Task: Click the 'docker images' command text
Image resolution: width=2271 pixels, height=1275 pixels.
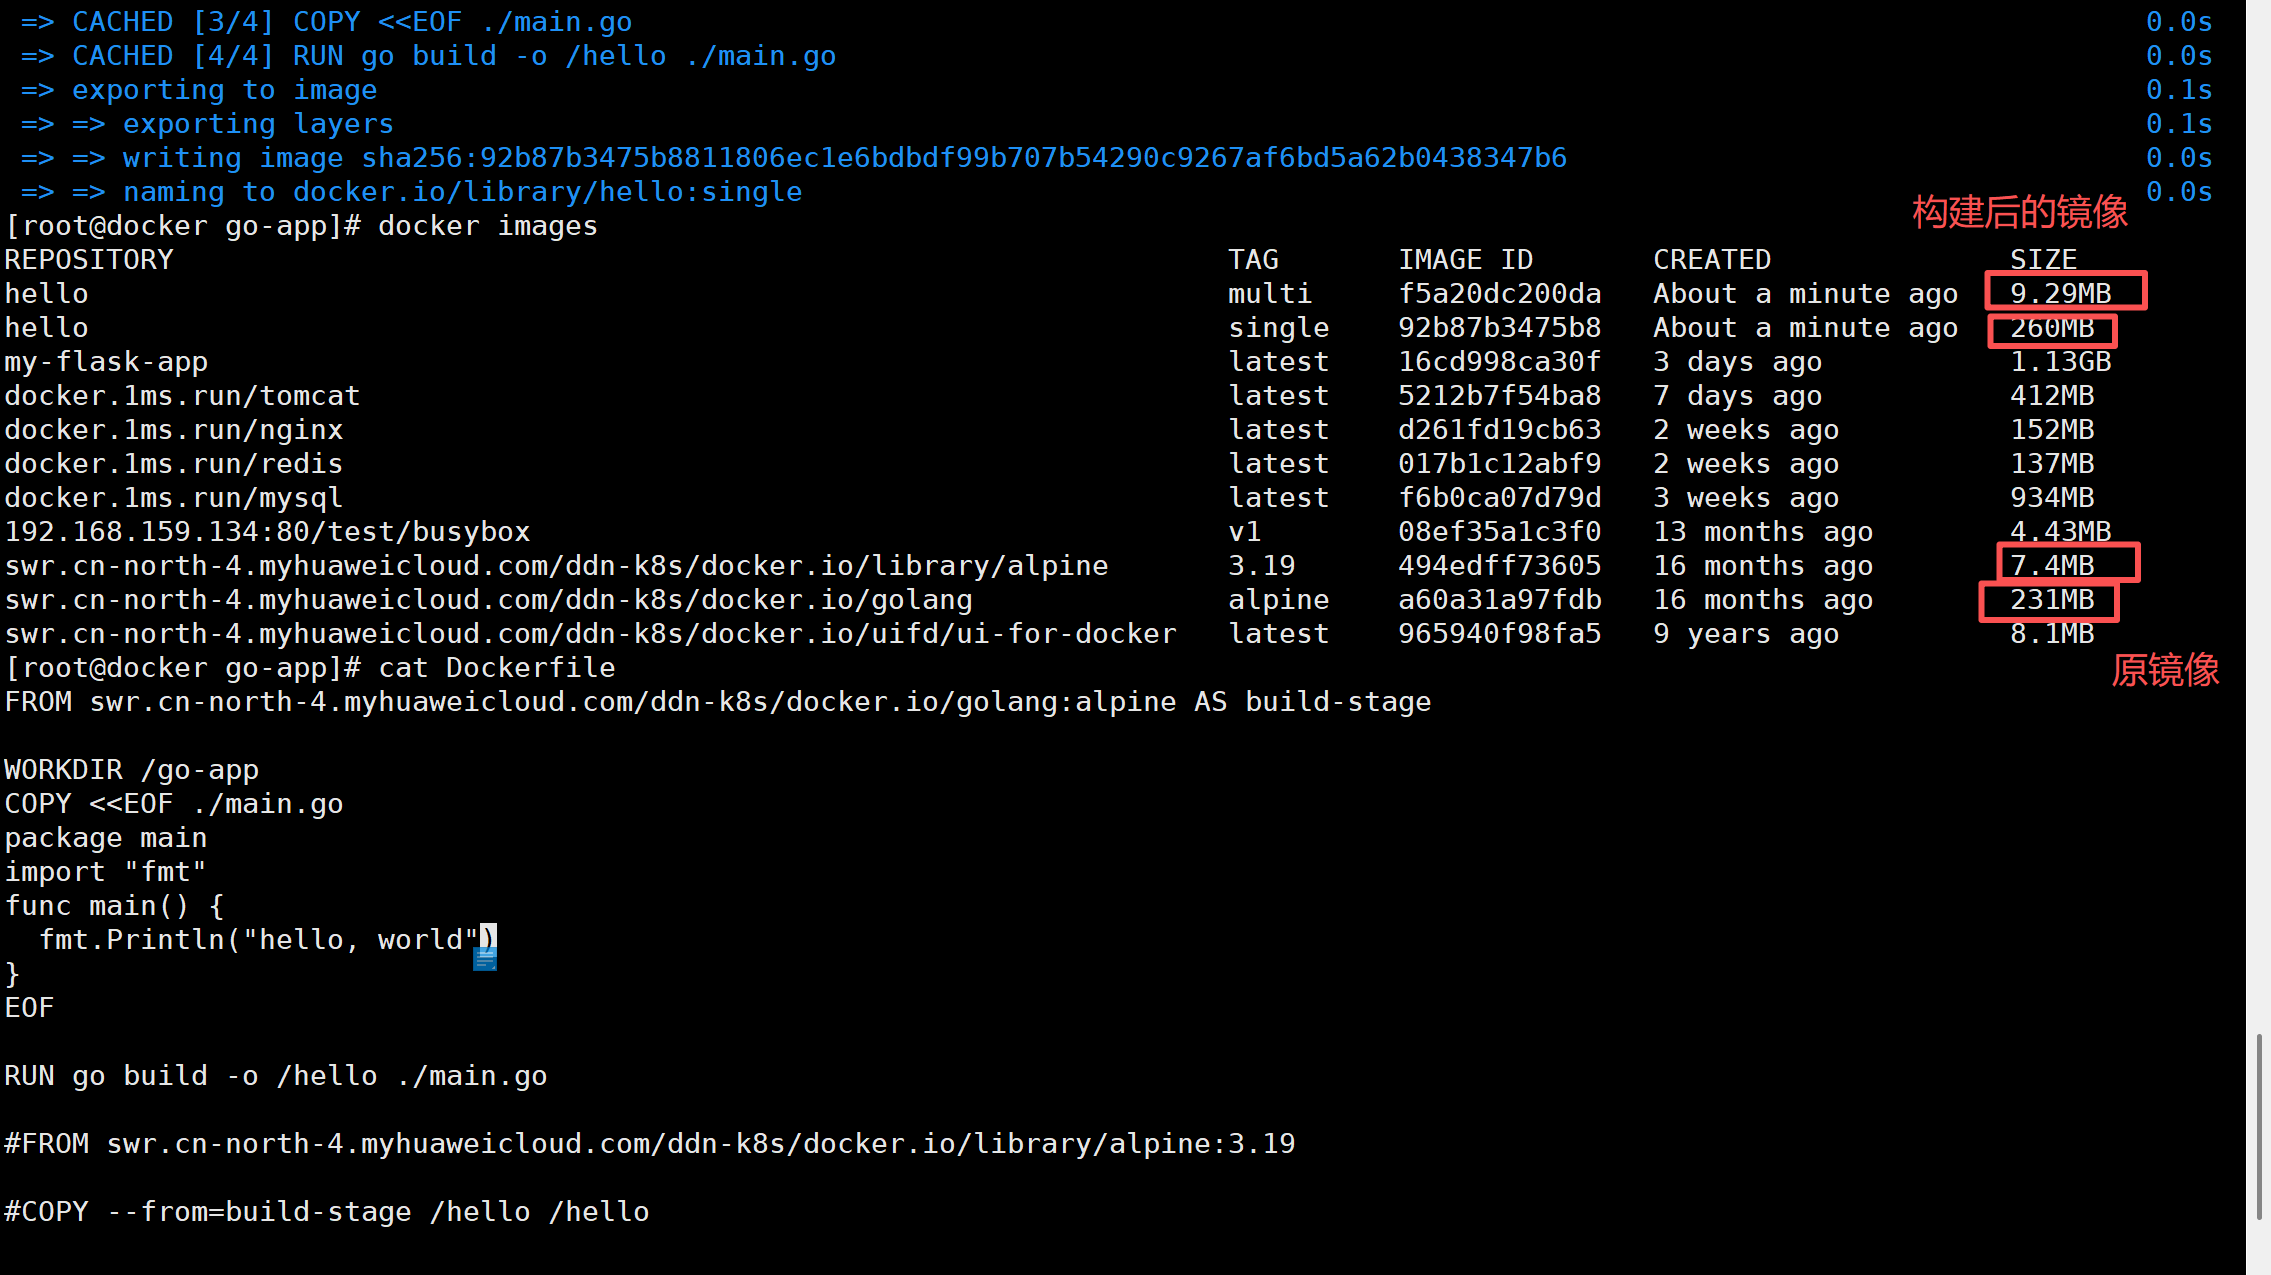Action: 487,226
